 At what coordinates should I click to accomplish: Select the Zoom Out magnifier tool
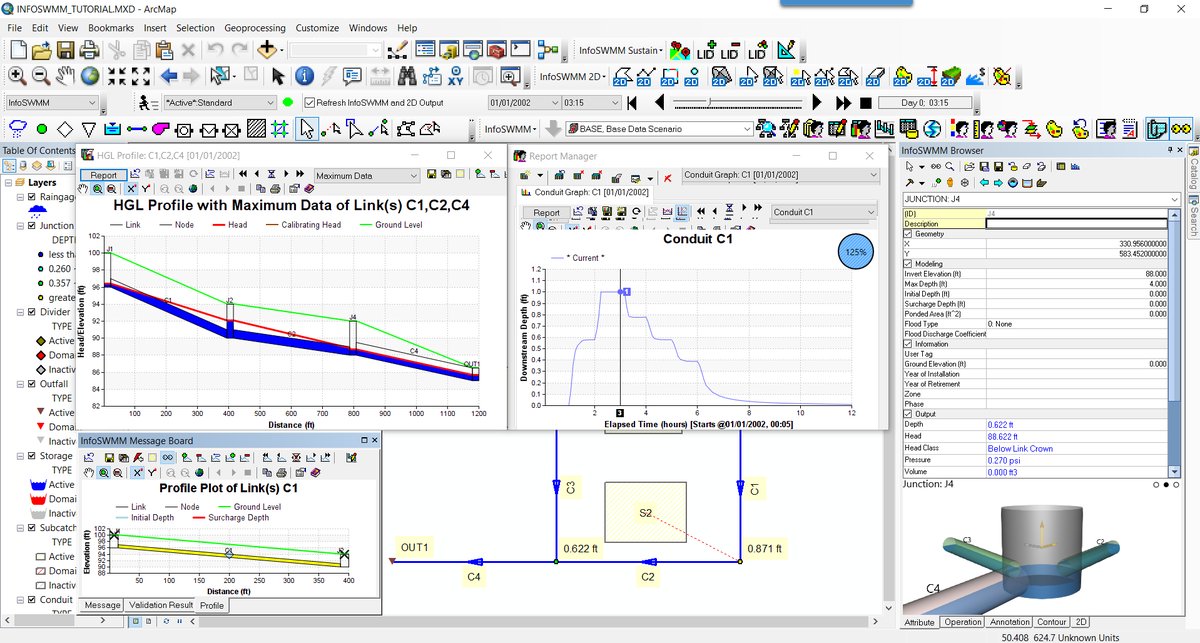tap(41, 75)
